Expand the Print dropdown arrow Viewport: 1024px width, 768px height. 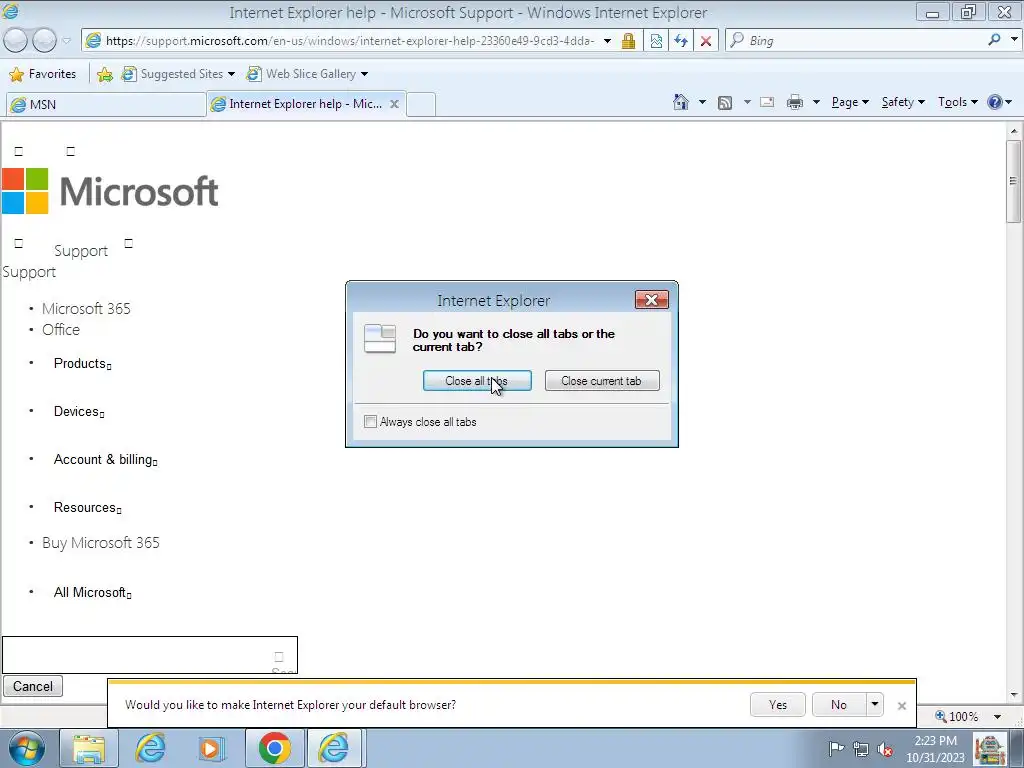(x=816, y=102)
